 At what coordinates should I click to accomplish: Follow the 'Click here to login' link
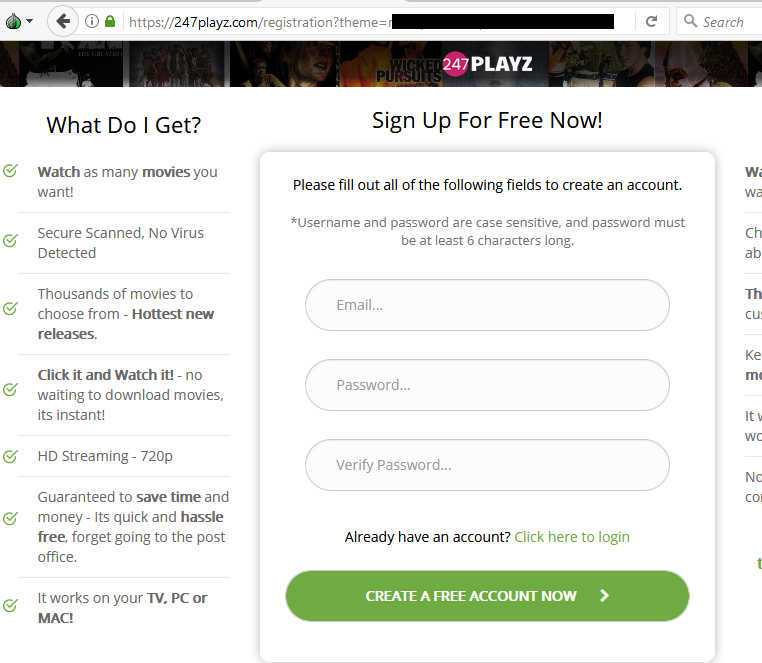[572, 537]
